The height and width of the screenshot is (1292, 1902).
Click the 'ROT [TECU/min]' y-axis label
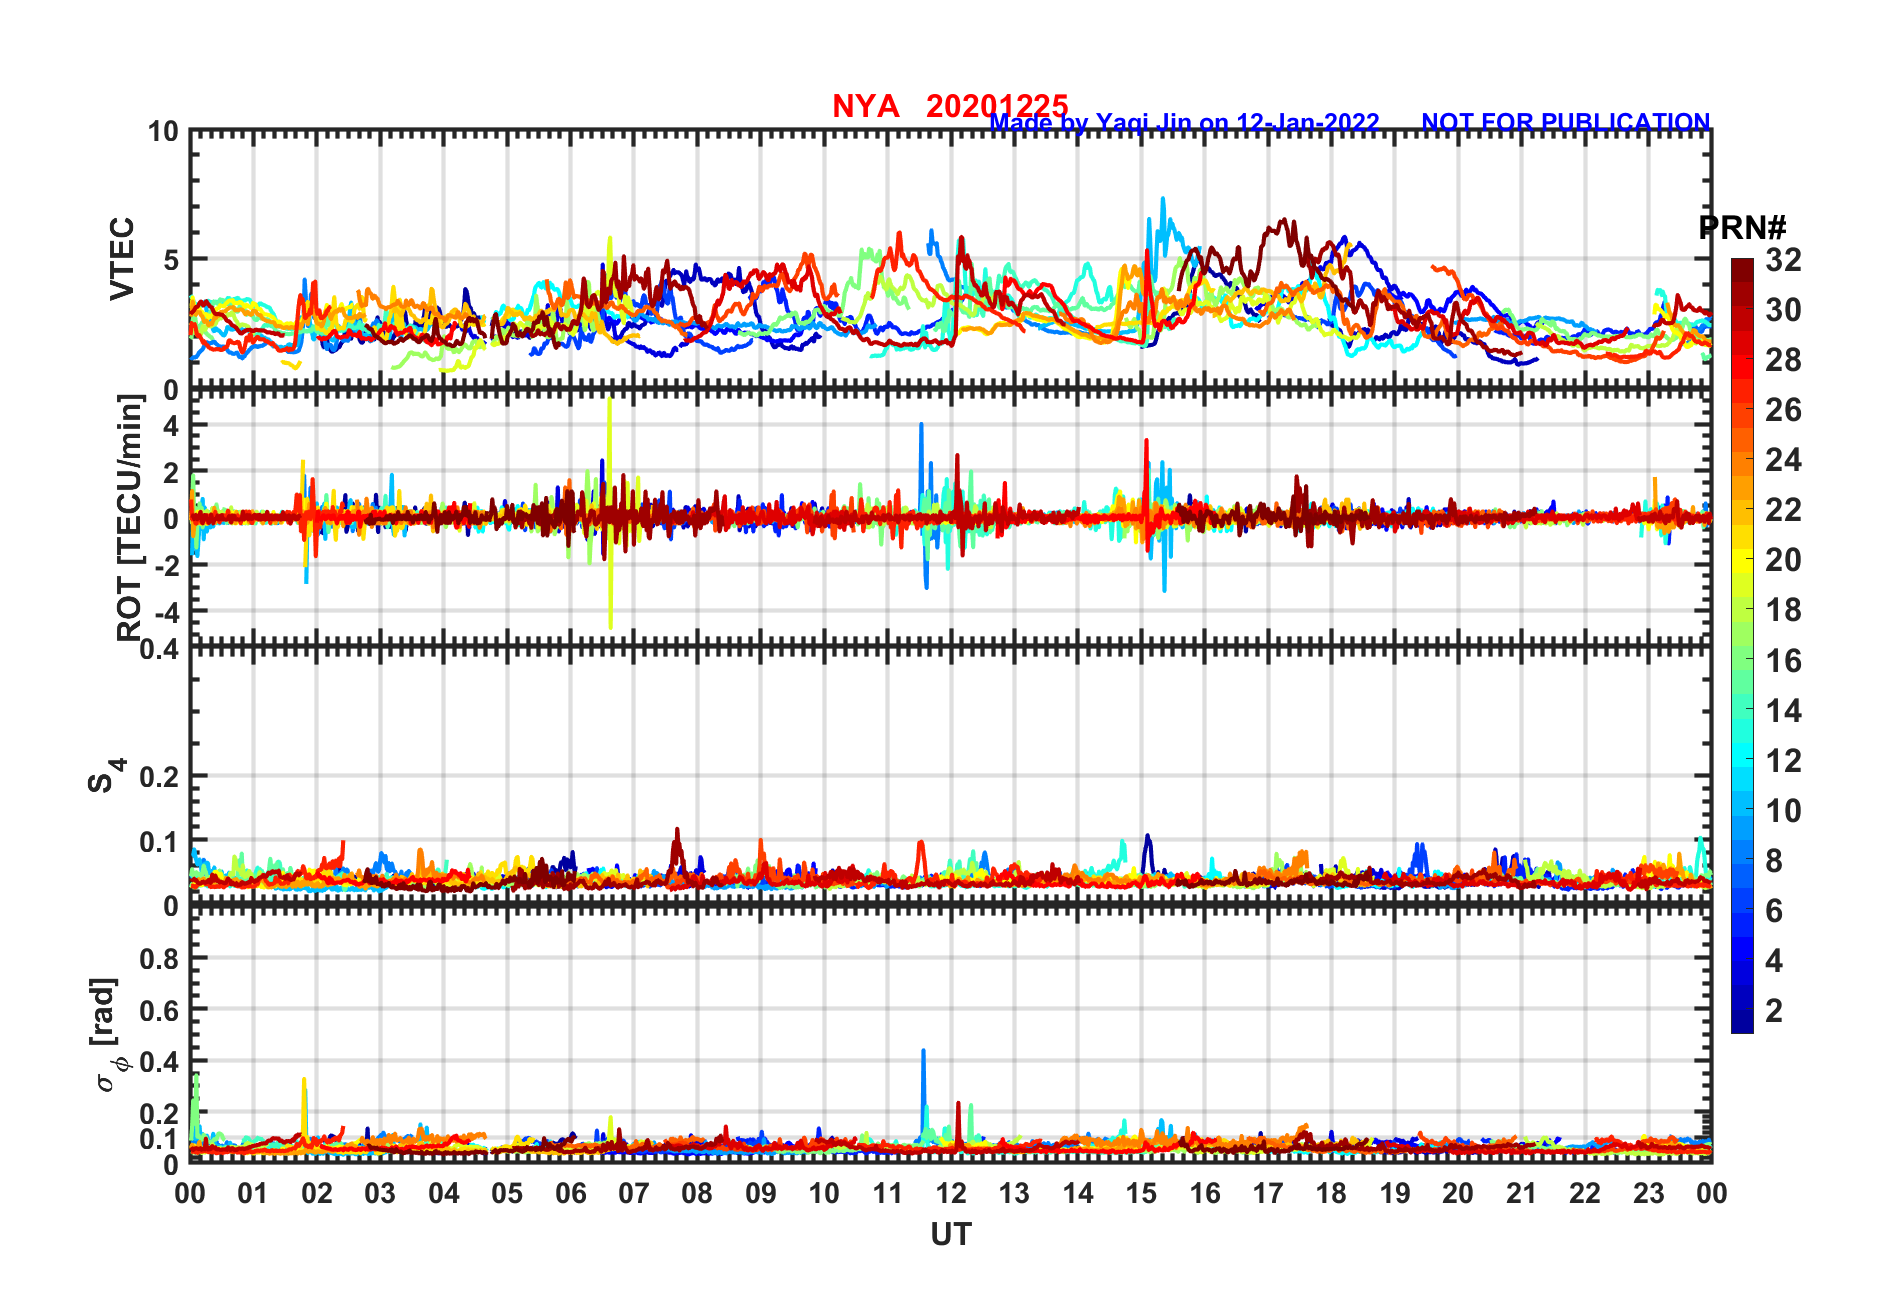[x=130, y=517]
